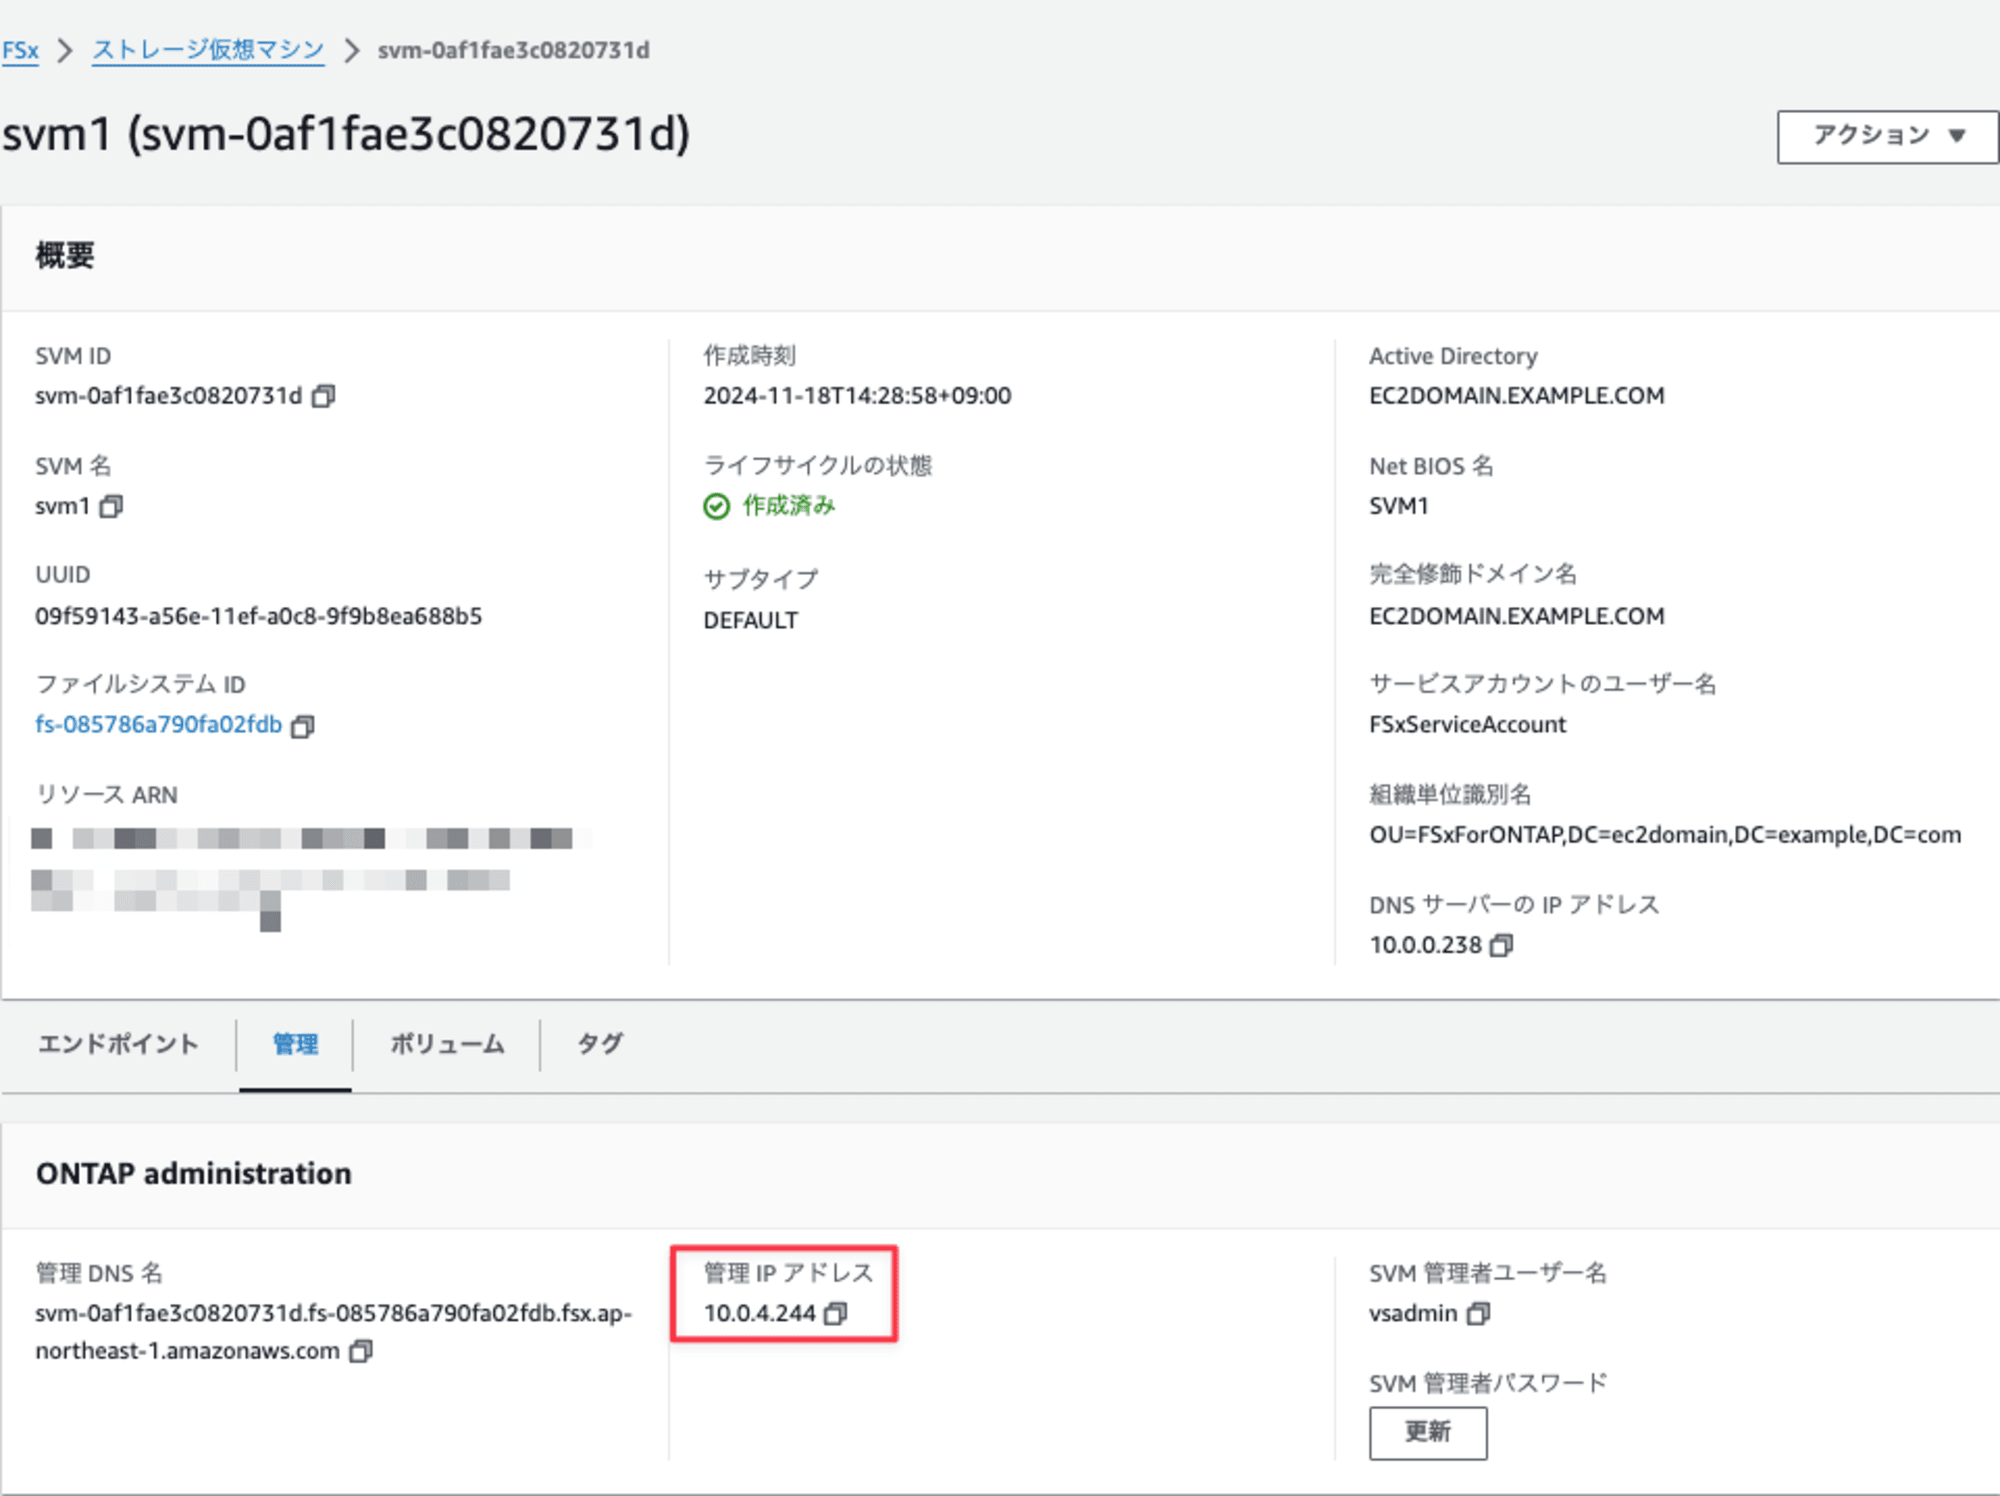The height and width of the screenshot is (1496, 2000).
Task: Click 更新 button for SVM password
Action: point(1427,1432)
